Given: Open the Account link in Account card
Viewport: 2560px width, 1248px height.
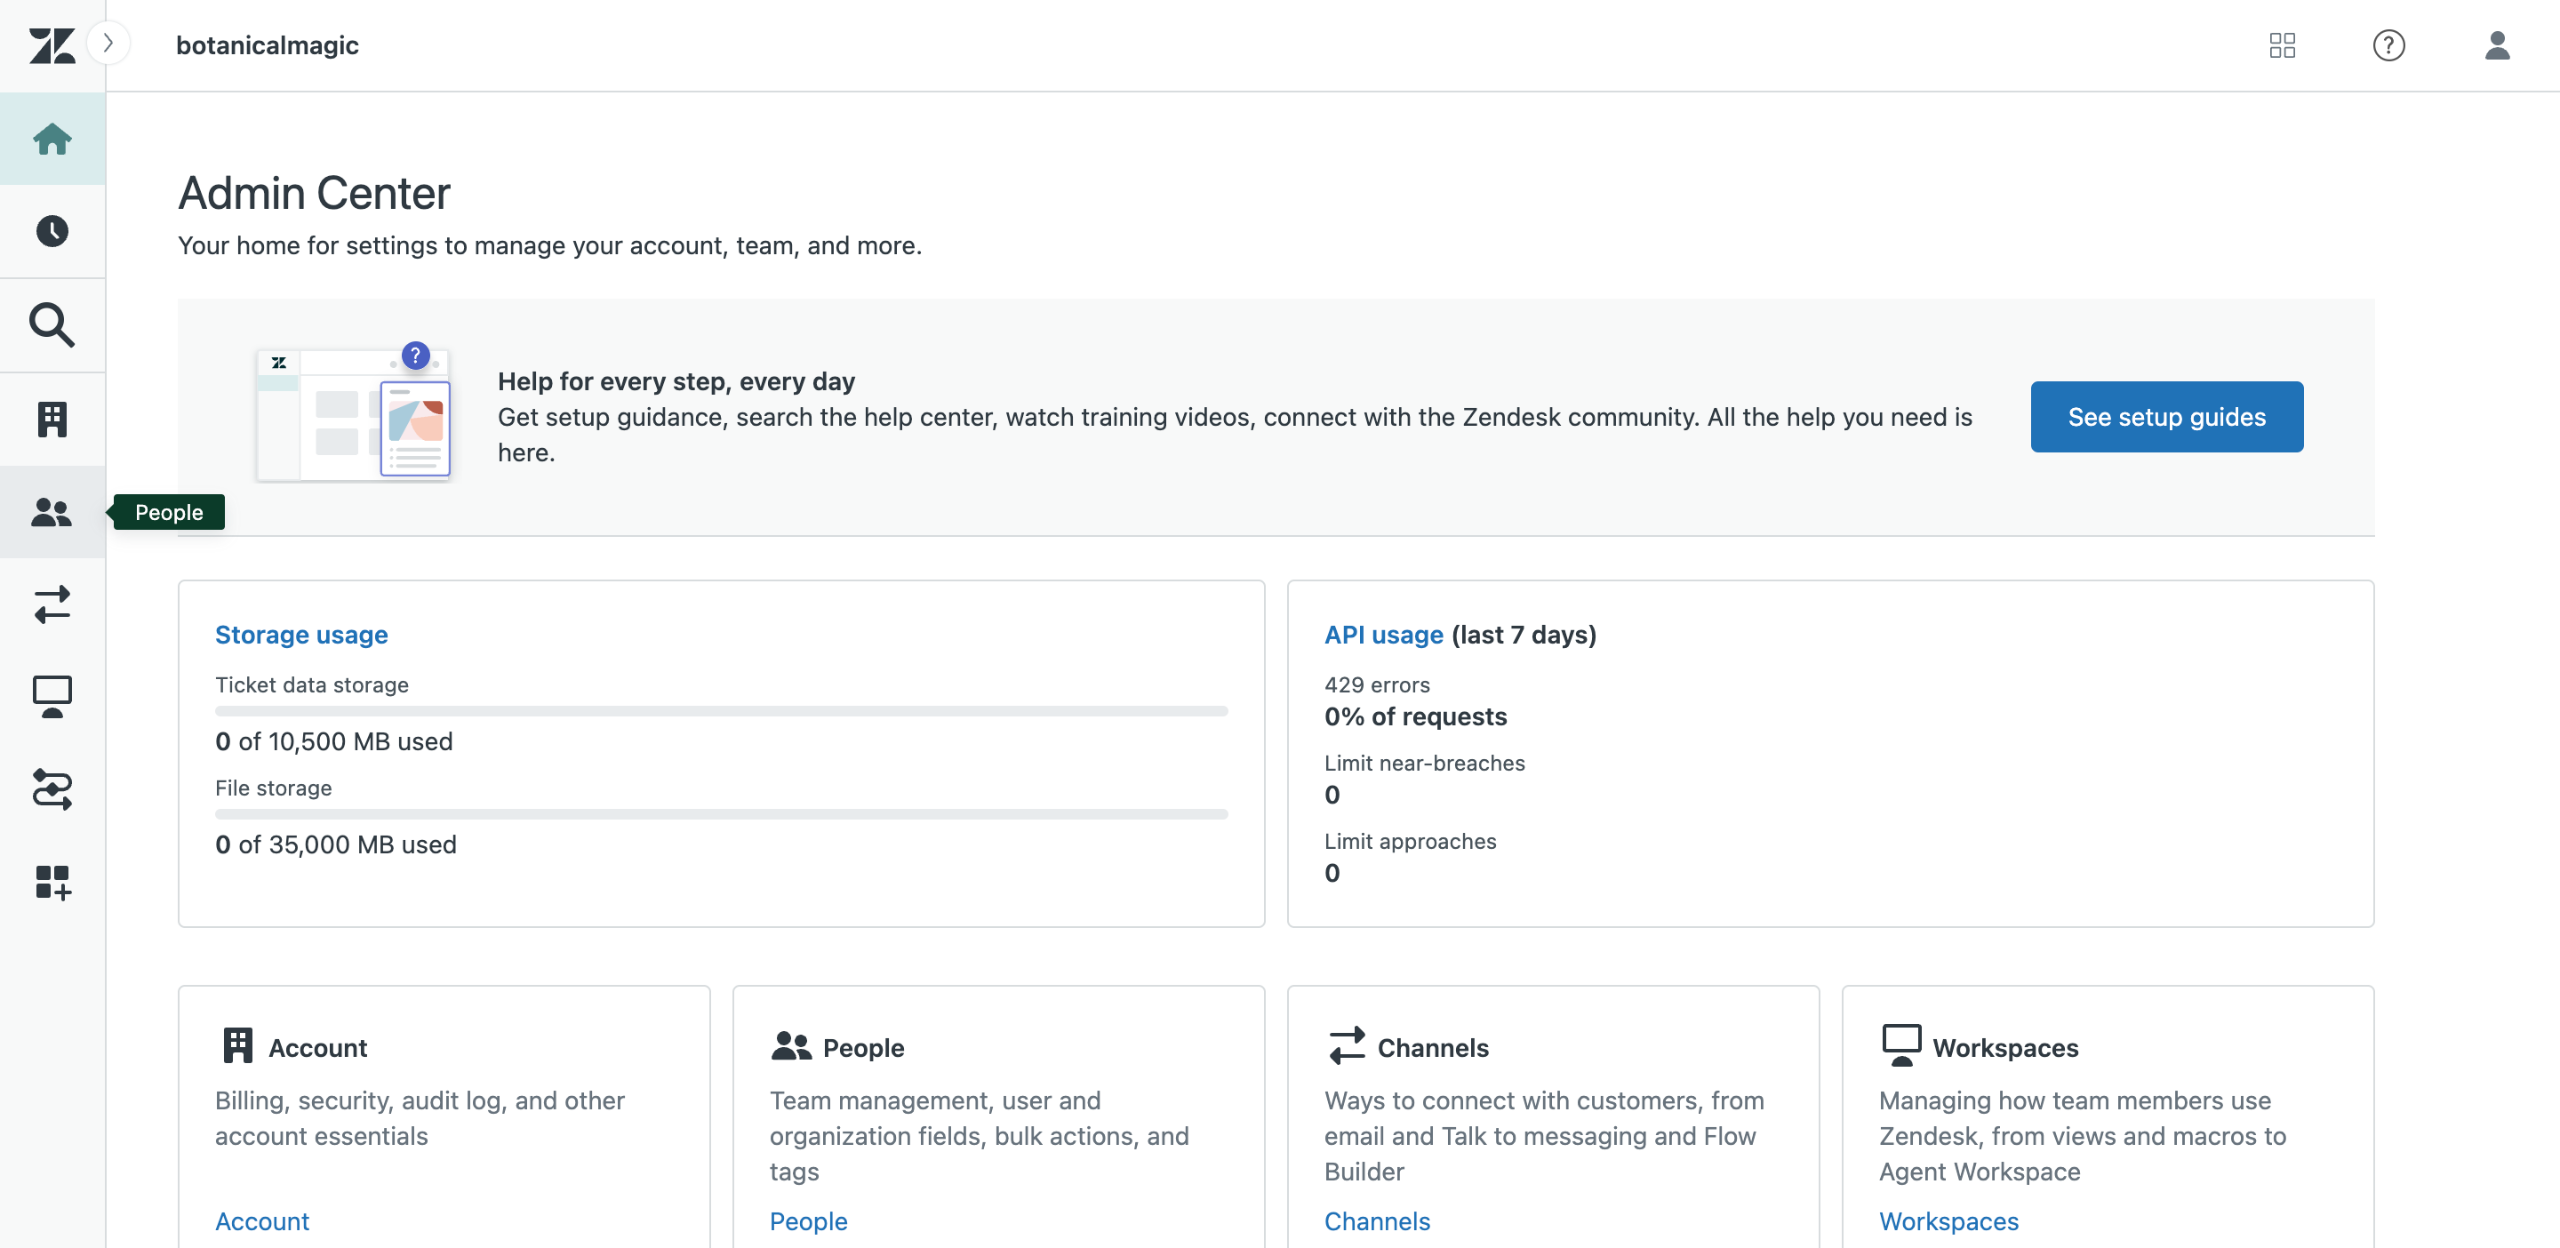Looking at the screenshot, I should click(x=262, y=1221).
